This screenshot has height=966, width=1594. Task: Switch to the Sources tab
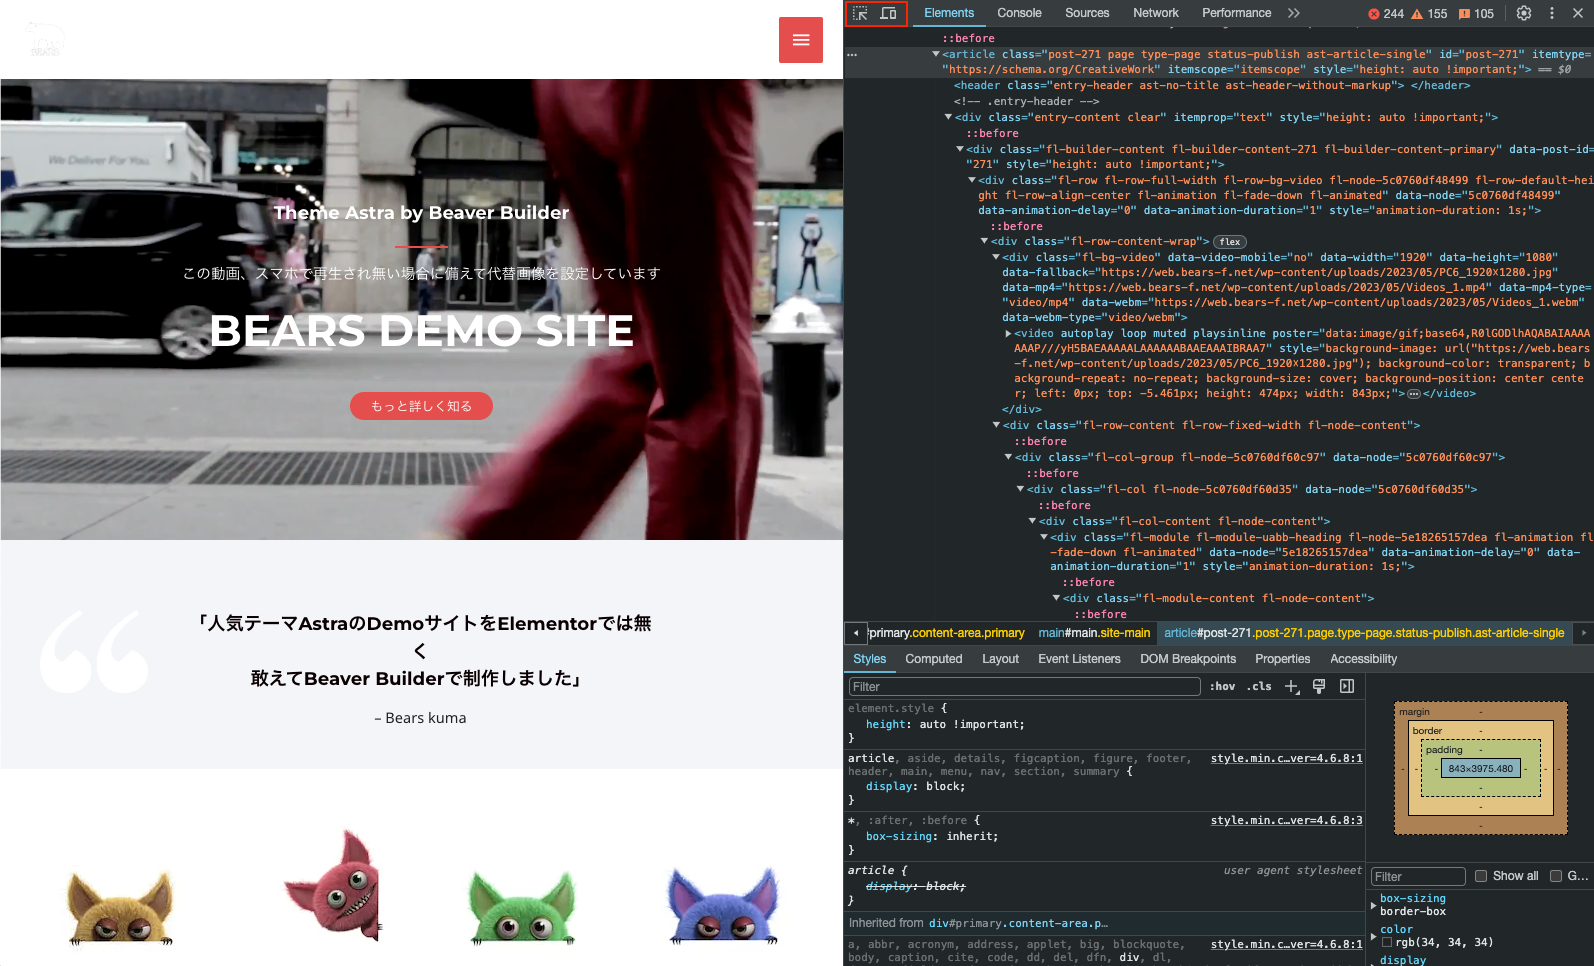pos(1087,13)
